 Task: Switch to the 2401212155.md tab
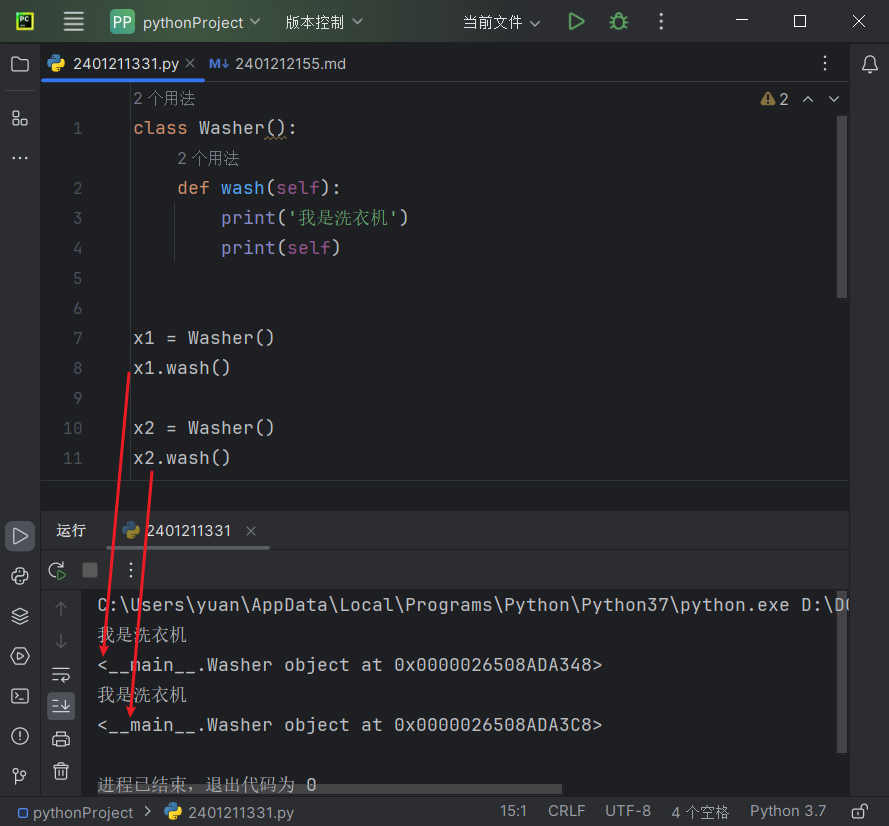click(x=278, y=63)
